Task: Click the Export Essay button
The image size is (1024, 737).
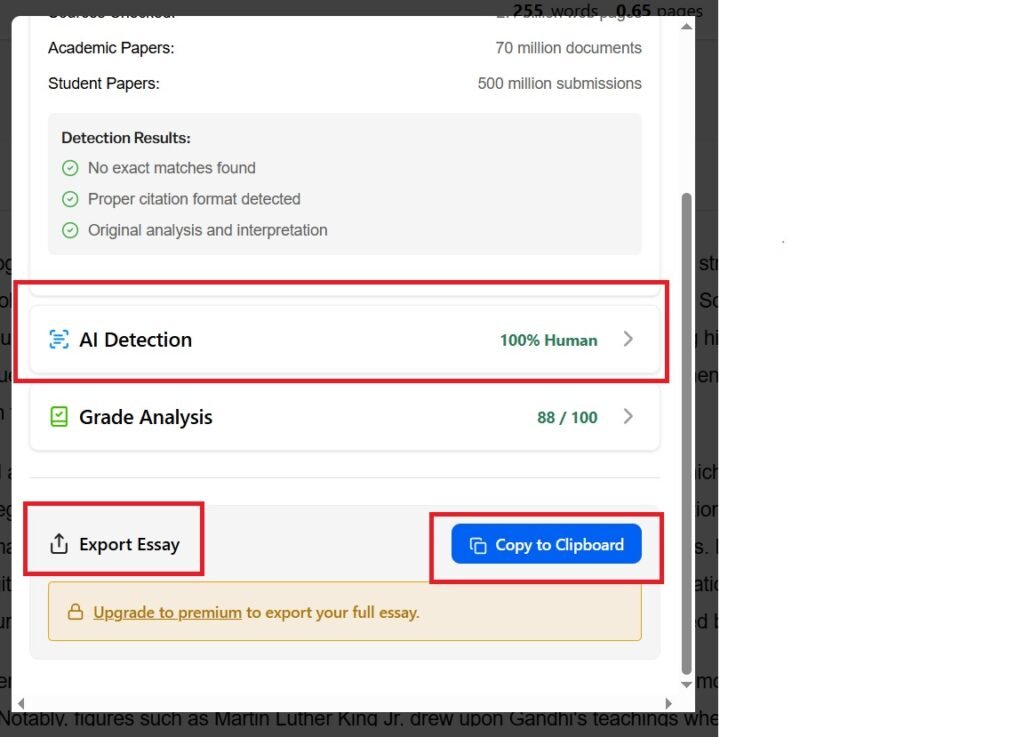Action: tap(115, 544)
